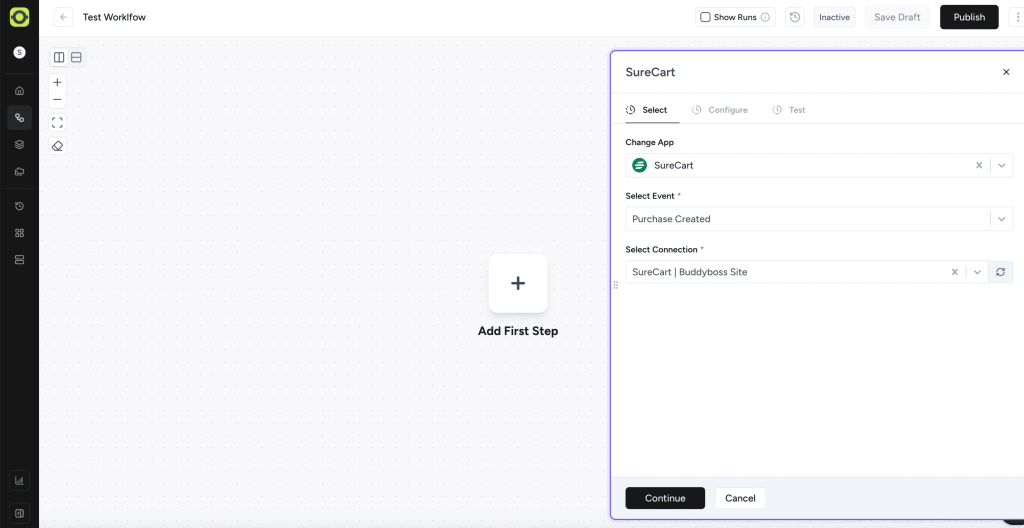Zoom in on the workflow canvas
The image size is (1024, 528).
point(57,82)
